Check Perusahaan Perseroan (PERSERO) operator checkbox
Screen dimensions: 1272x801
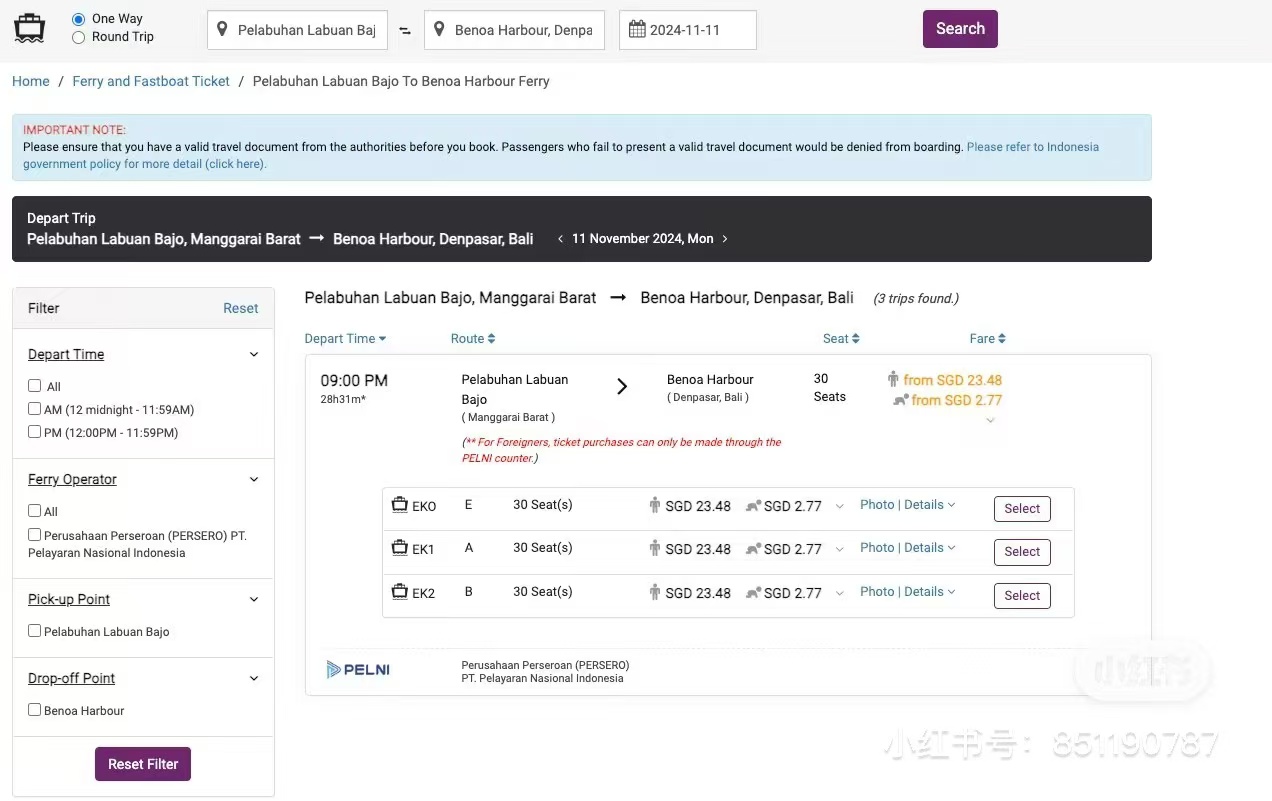click(x=35, y=535)
